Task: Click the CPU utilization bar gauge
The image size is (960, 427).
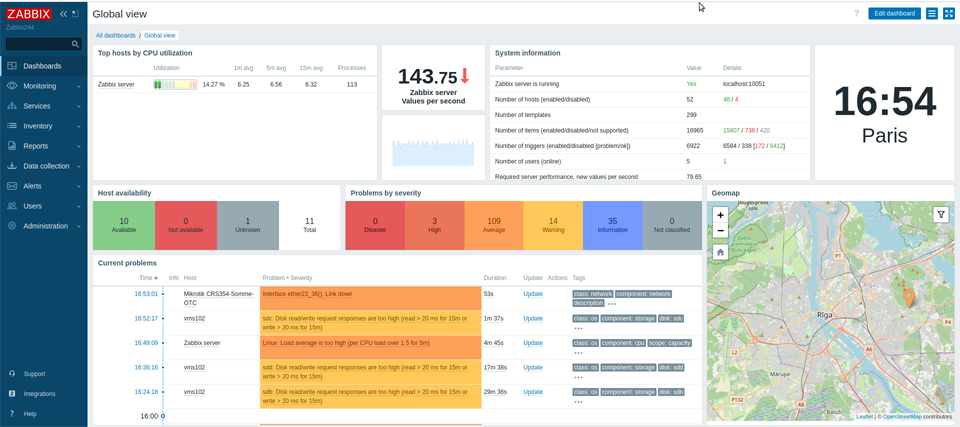Action: (x=175, y=85)
